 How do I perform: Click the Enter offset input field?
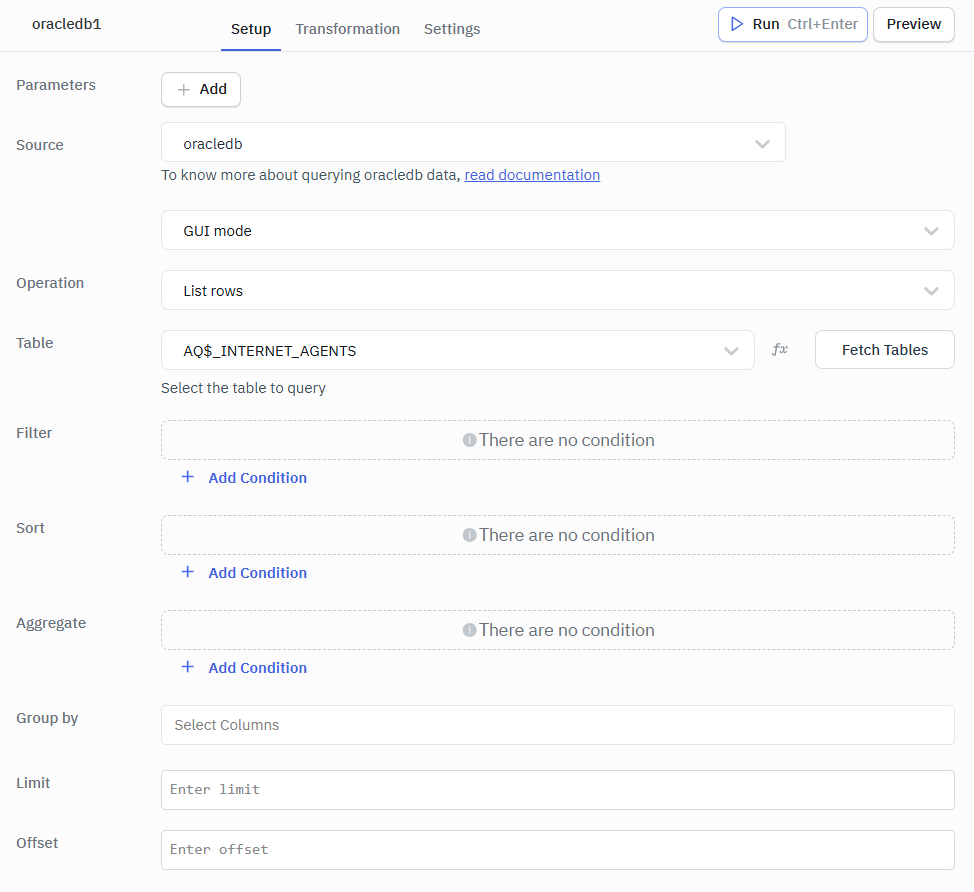(558, 850)
